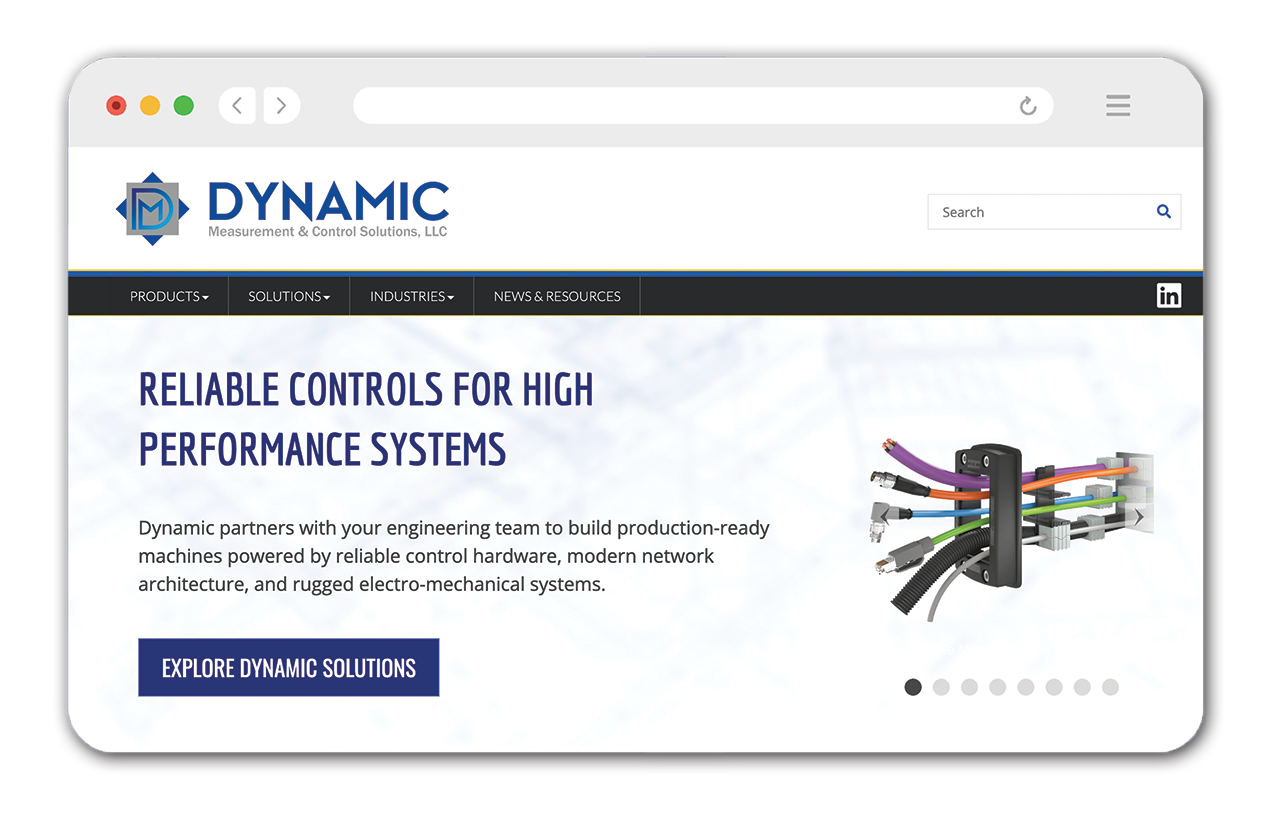Select the first carousel dot
Image resolution: width=1274 pixels, height=816 pixels.
pyautogui.click(x=913, y=687)
